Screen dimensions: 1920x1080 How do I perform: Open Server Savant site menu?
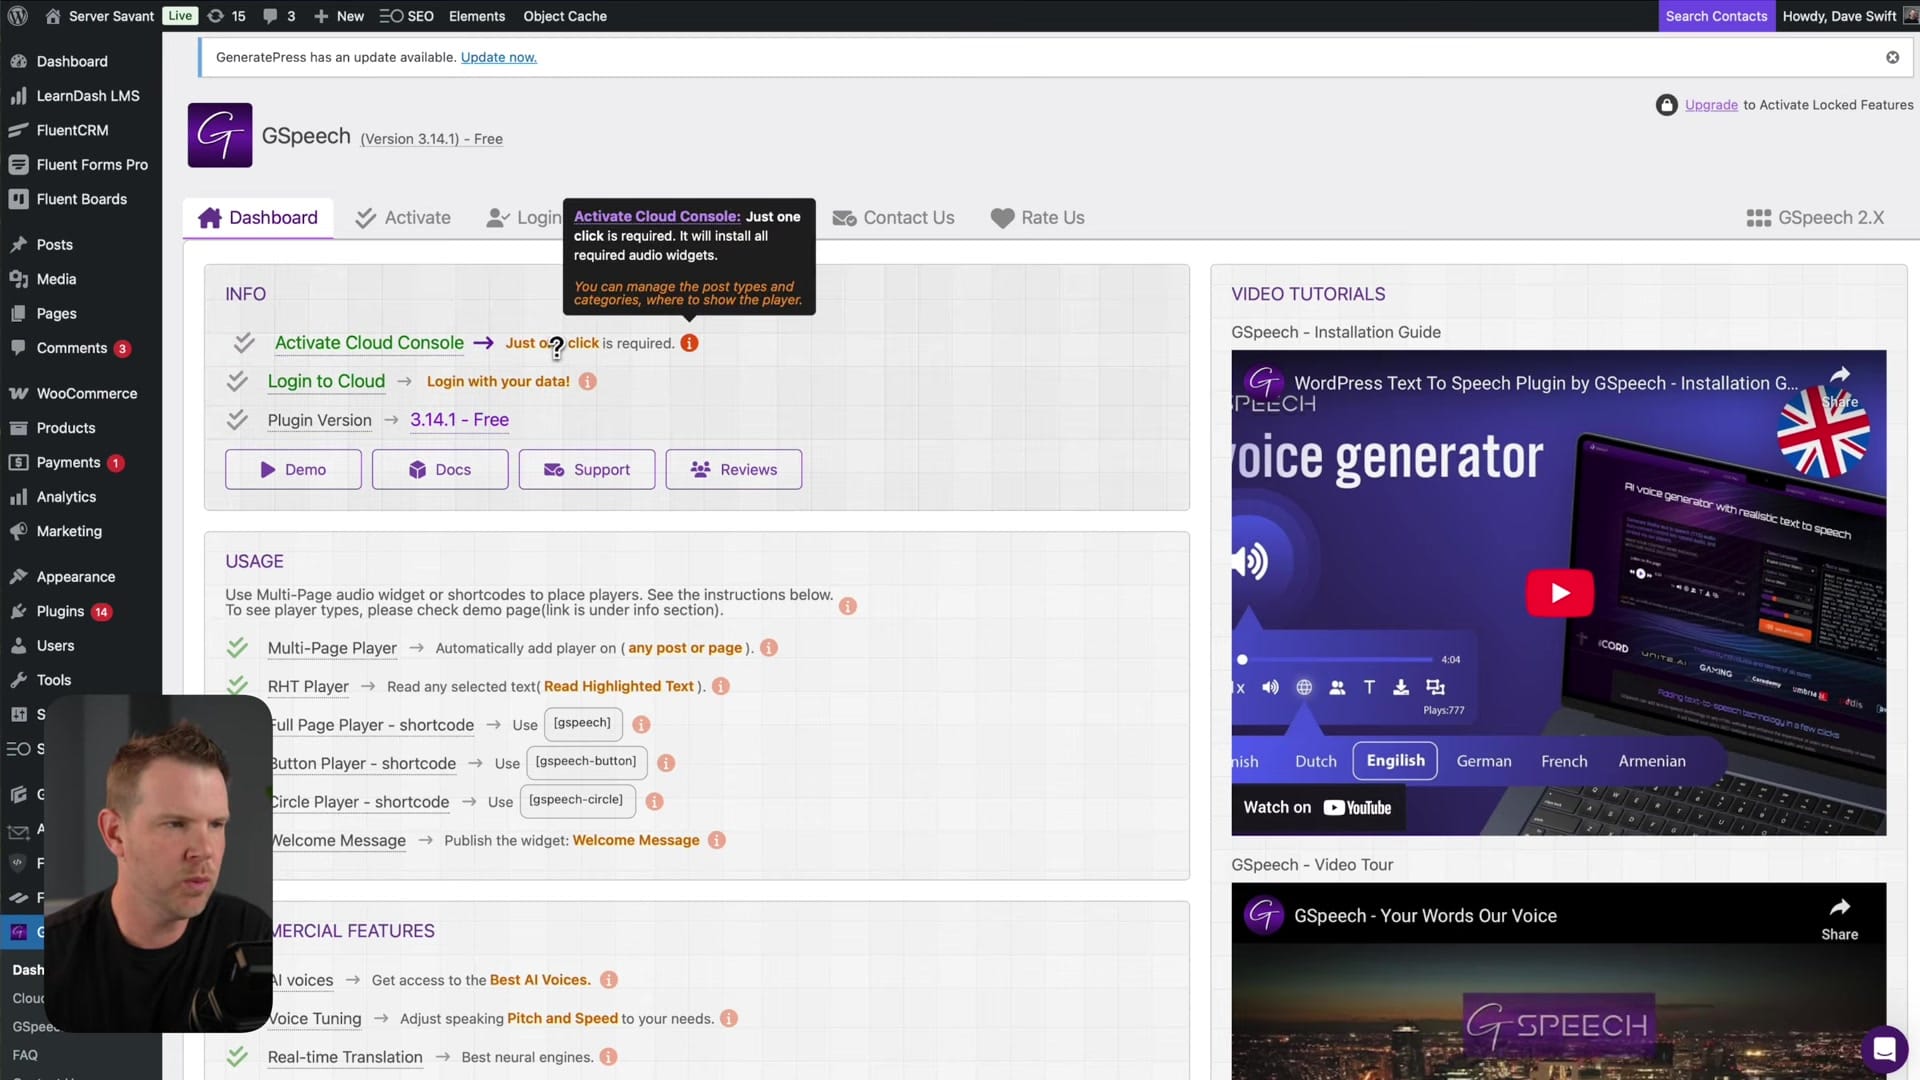click(x=100, y=16)
